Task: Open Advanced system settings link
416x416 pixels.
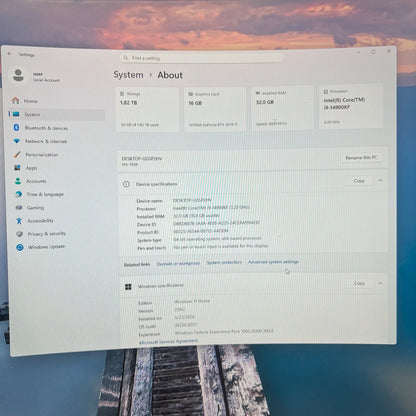Action: (273, 262)
